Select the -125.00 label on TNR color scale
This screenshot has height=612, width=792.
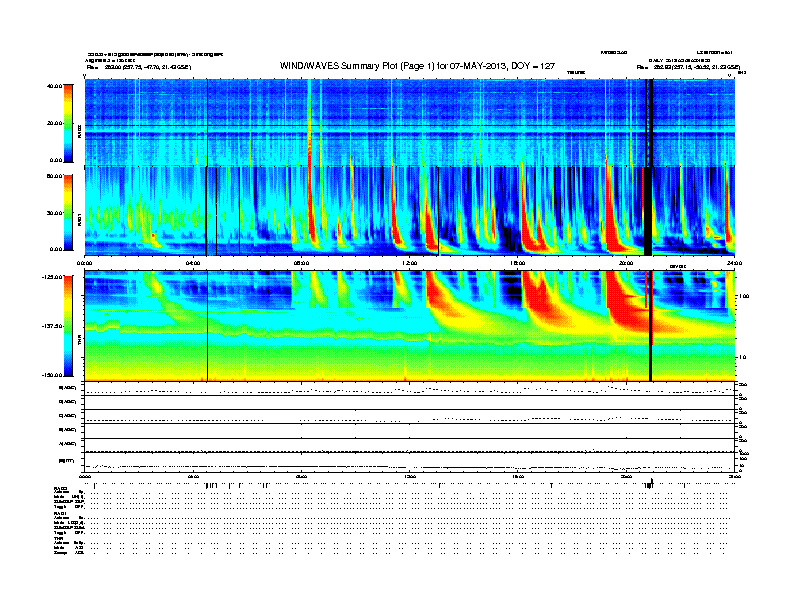tap(52, 277)
